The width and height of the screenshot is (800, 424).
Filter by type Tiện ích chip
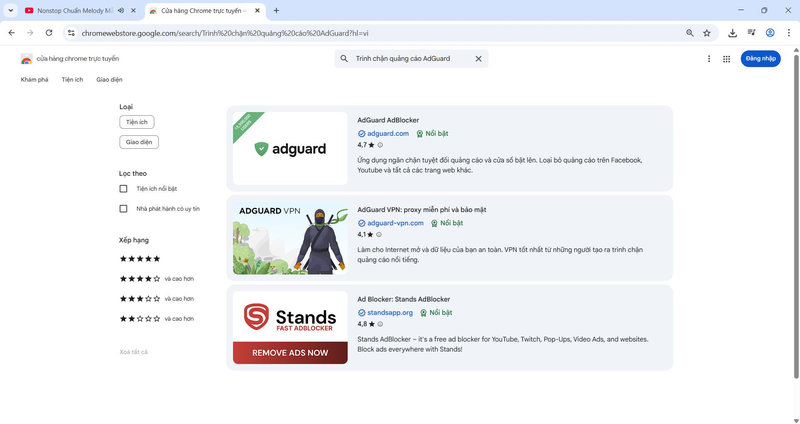pyautogui.click(x=137, y=122)
